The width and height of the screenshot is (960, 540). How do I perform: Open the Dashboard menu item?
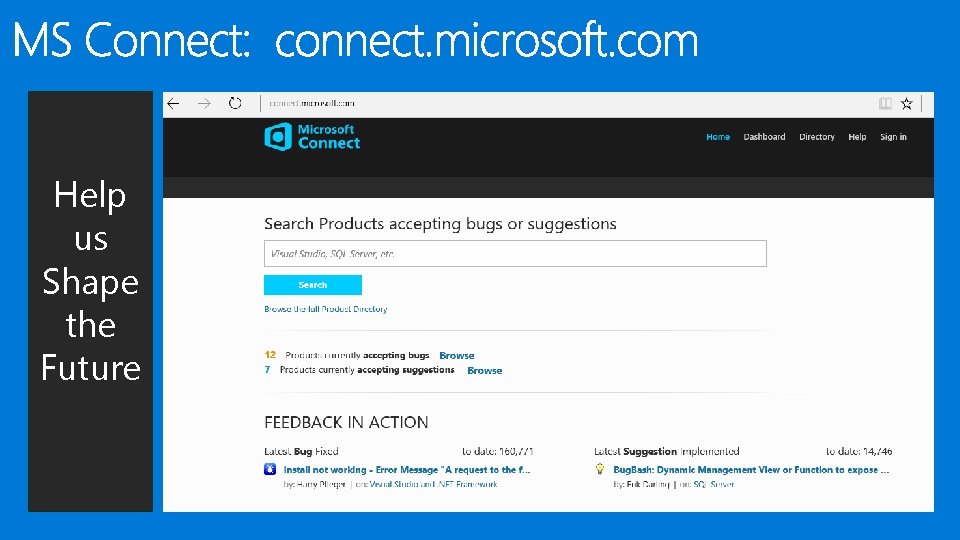tap(764, 137)
